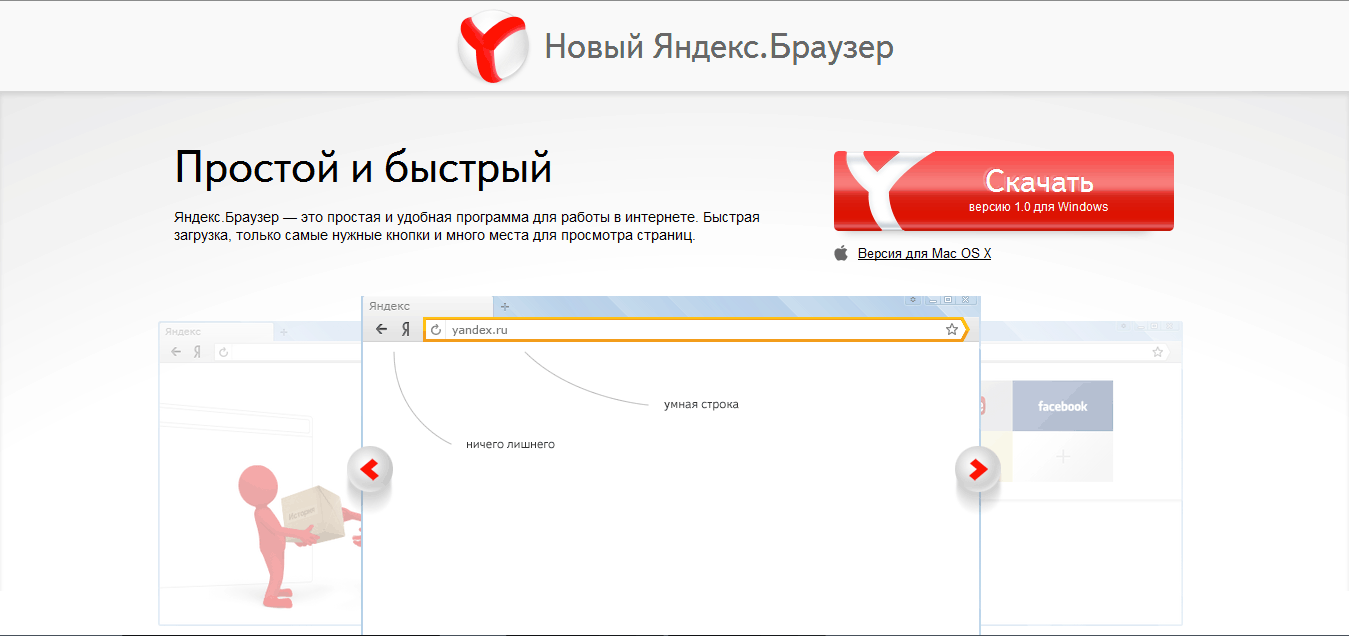This screenshot has width=1349, height=636.
Task: Open the Версия для Mac OS X link
Action: pyautogui.click(x=924, y=254)
